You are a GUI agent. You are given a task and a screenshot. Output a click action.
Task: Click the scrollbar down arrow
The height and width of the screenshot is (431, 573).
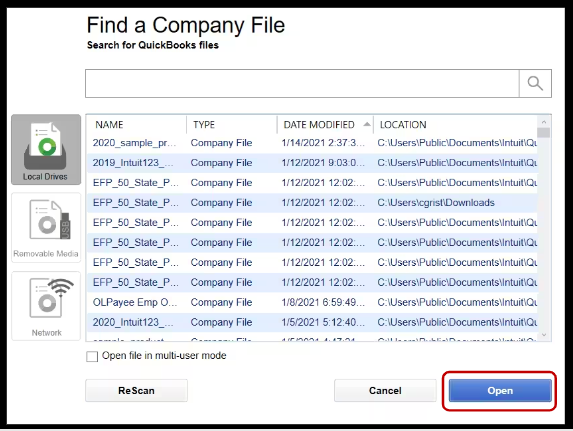pyautogui.click(x=544, y=335)
